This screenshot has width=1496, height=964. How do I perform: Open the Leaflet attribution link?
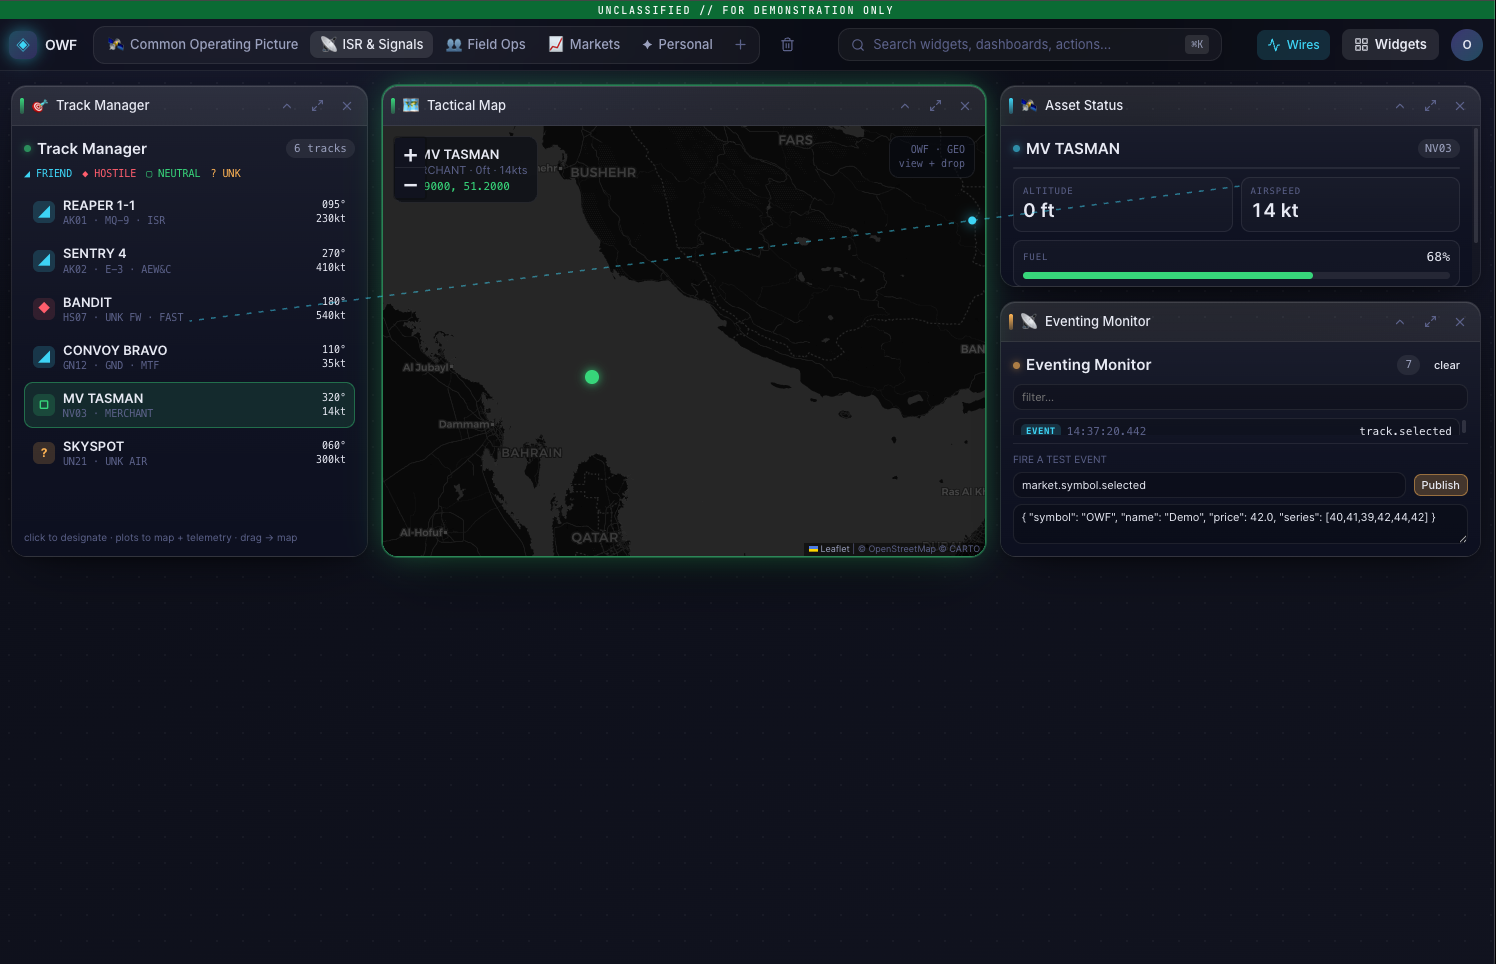[x=829, y=549]
